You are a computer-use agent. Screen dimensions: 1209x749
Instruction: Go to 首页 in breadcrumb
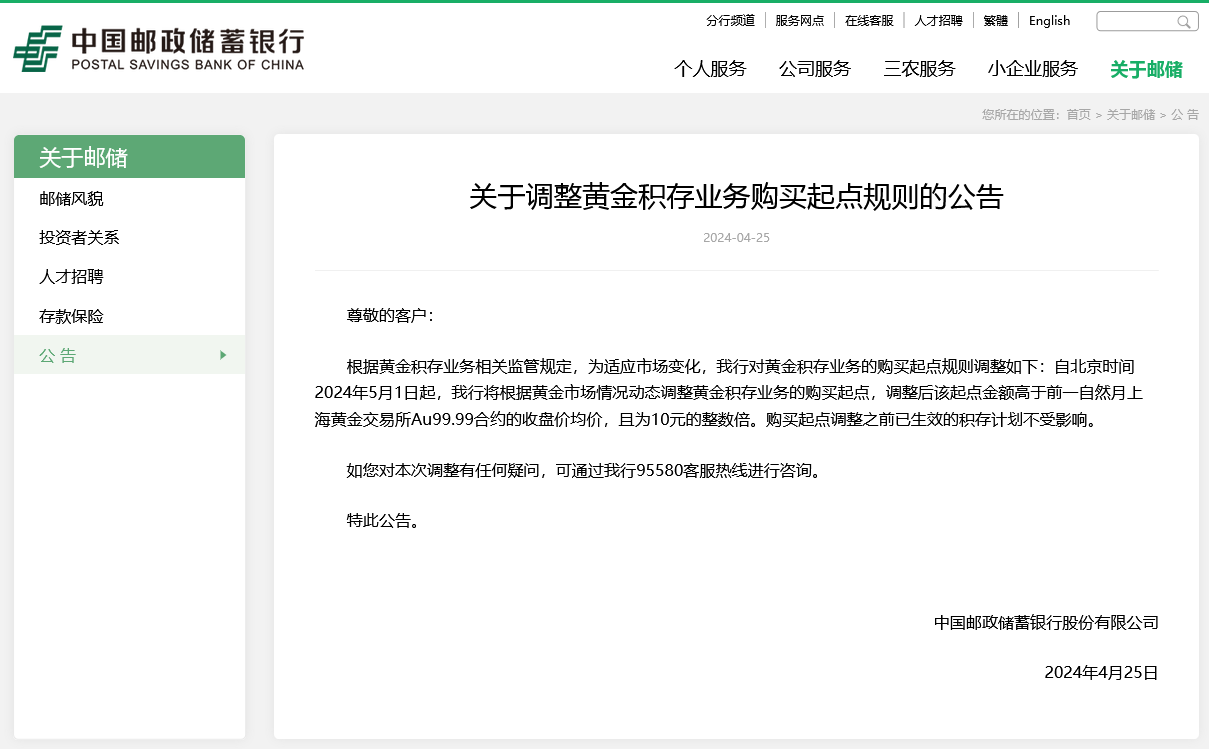pos(1079,115)
